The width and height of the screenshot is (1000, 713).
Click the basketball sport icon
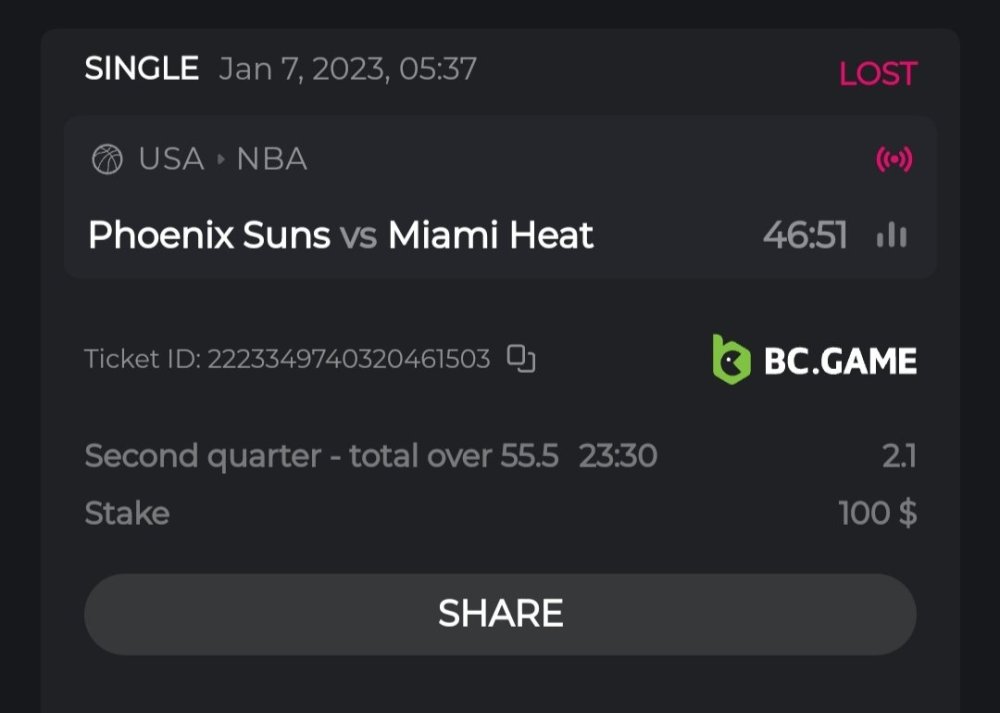click(107, 160)
